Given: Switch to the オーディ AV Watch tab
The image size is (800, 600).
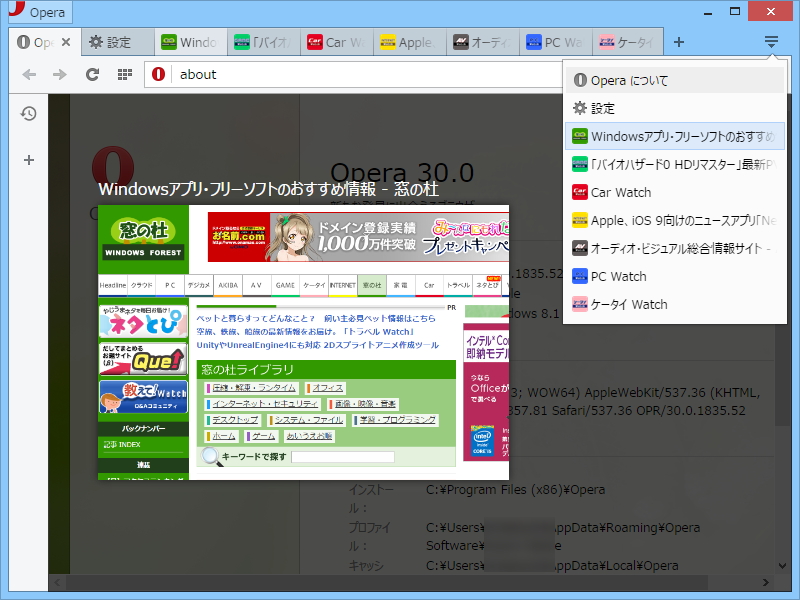Looking at the screenshot, I should click(483, 42).
